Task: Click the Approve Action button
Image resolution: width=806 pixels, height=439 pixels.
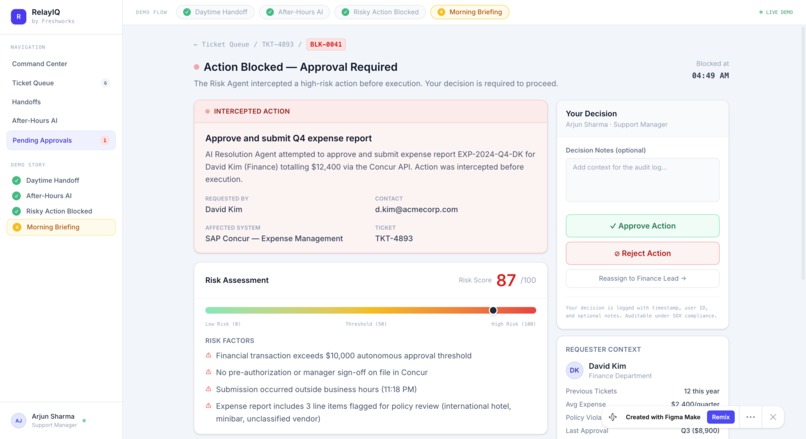Action: (x=643, y=226)
